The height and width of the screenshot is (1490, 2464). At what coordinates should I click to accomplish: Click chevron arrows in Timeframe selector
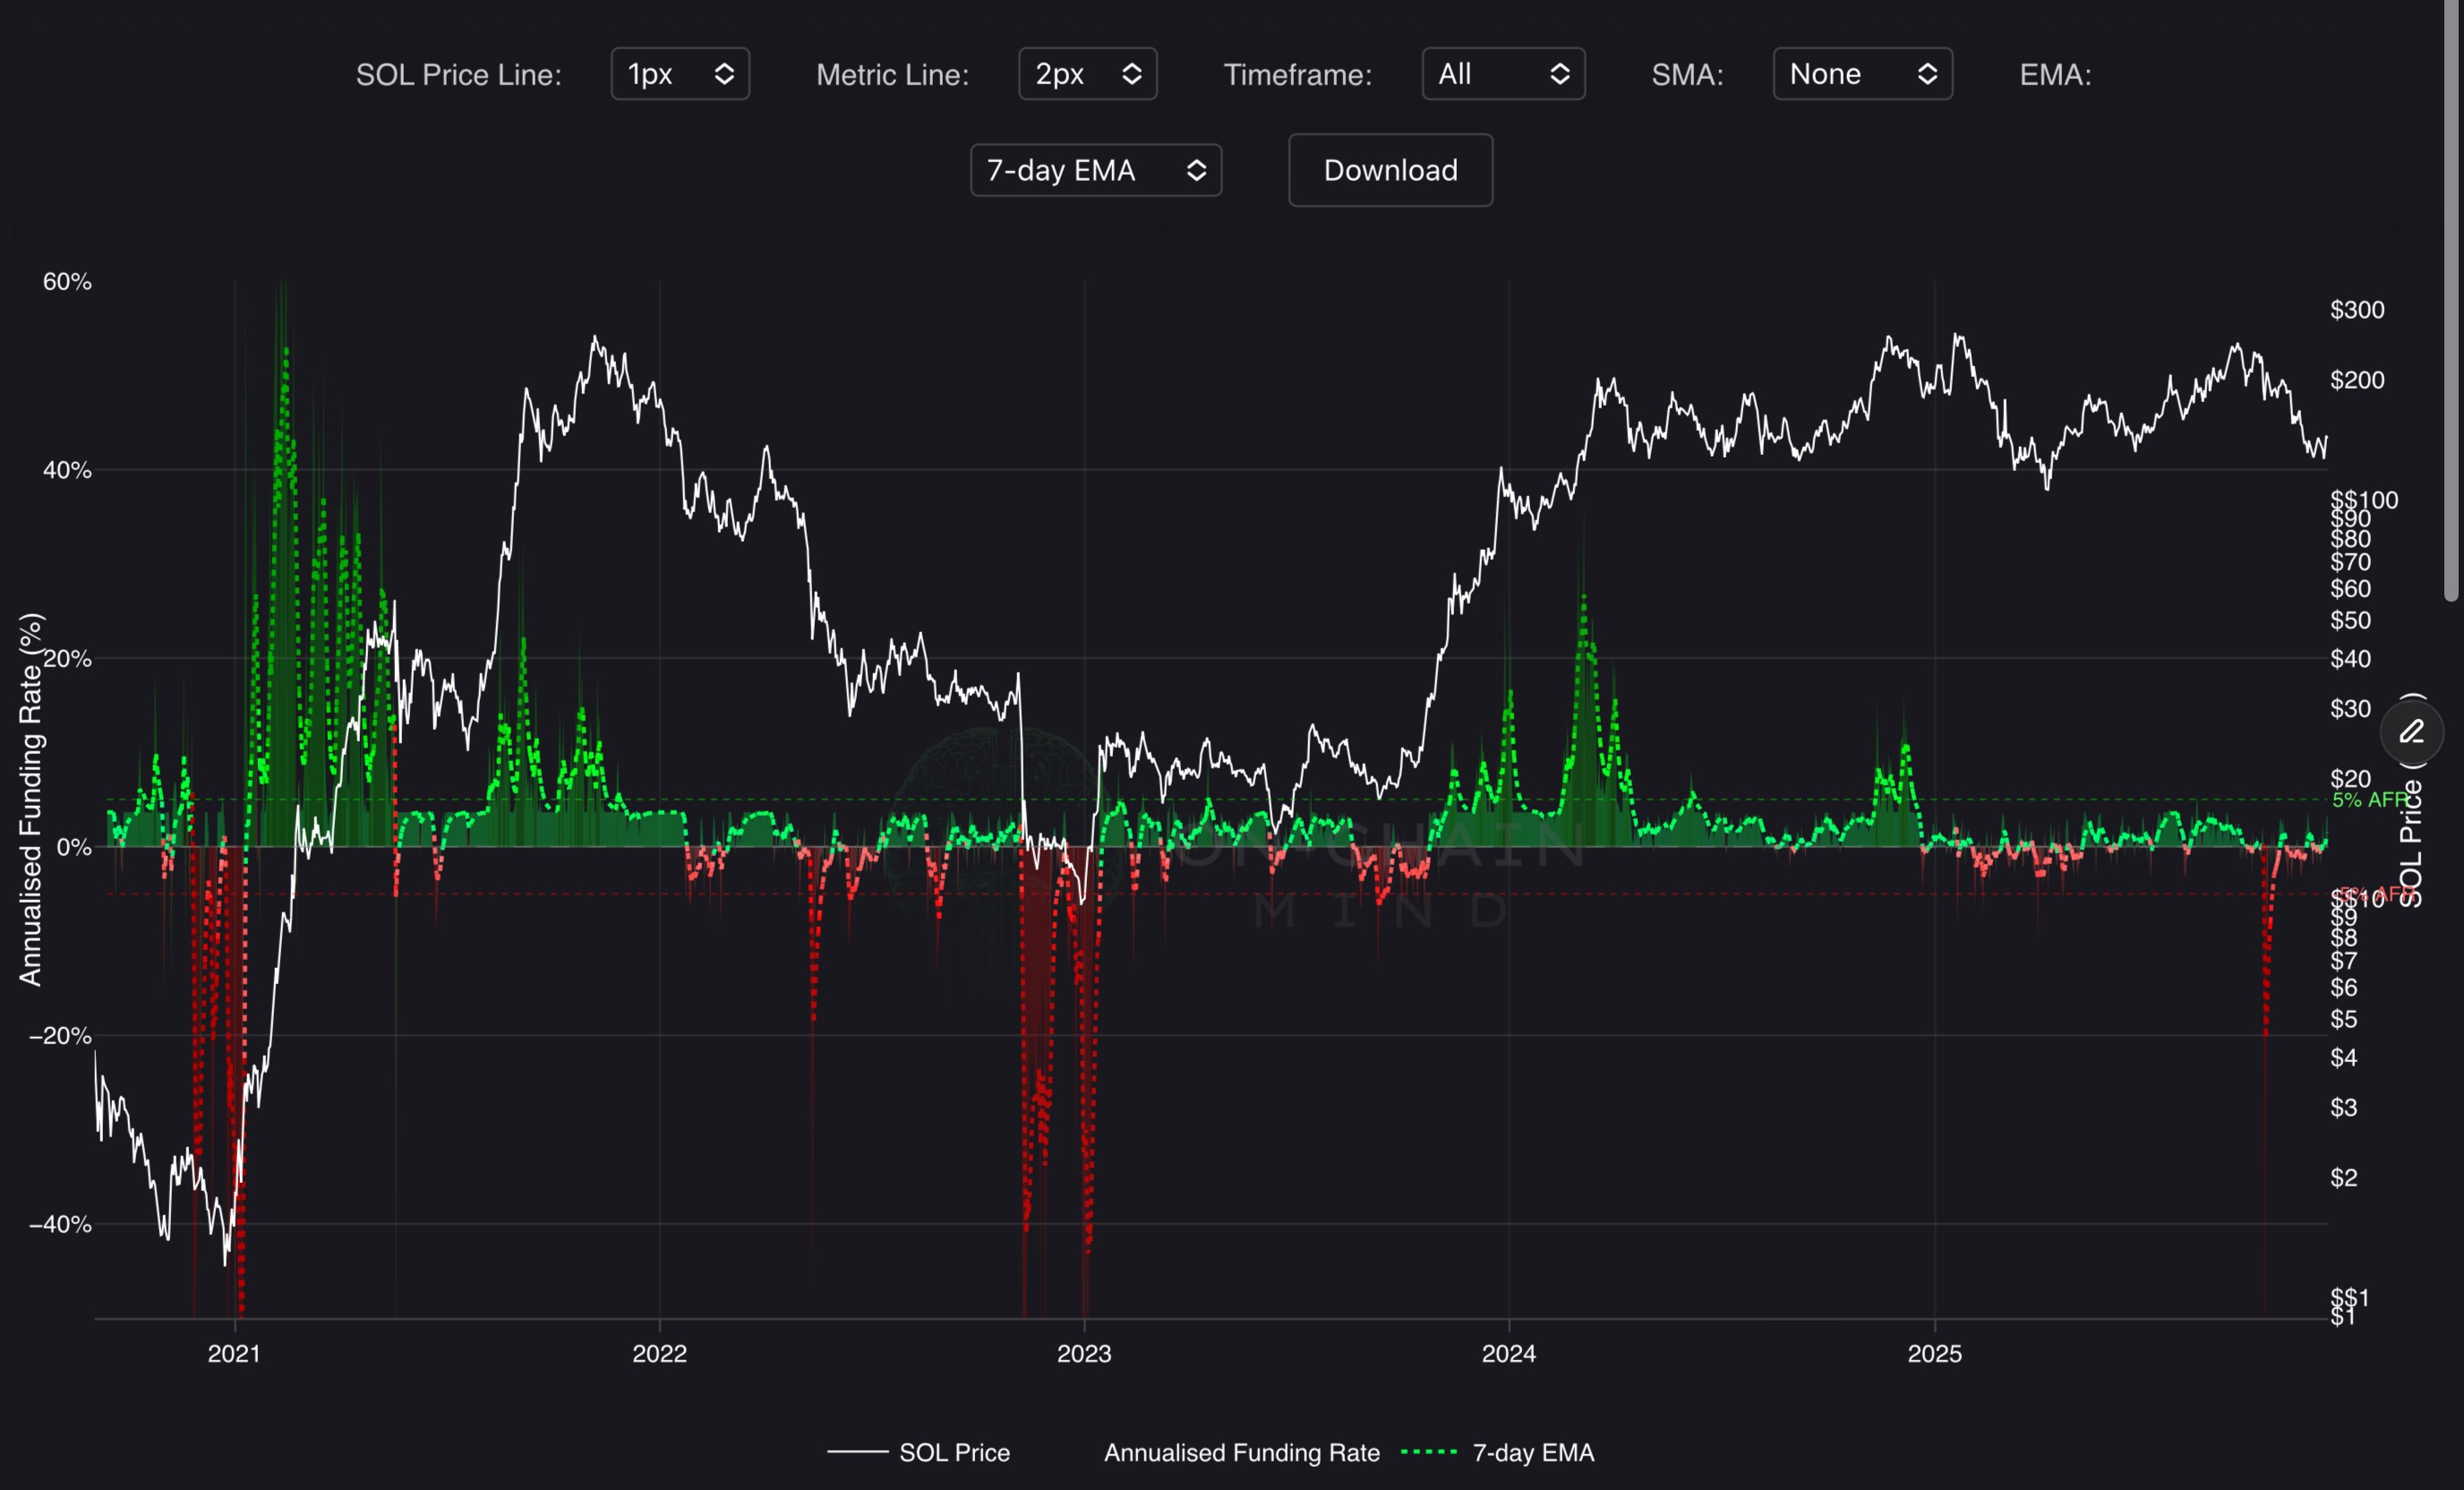pyautogui.click(x=1559, y=74)
